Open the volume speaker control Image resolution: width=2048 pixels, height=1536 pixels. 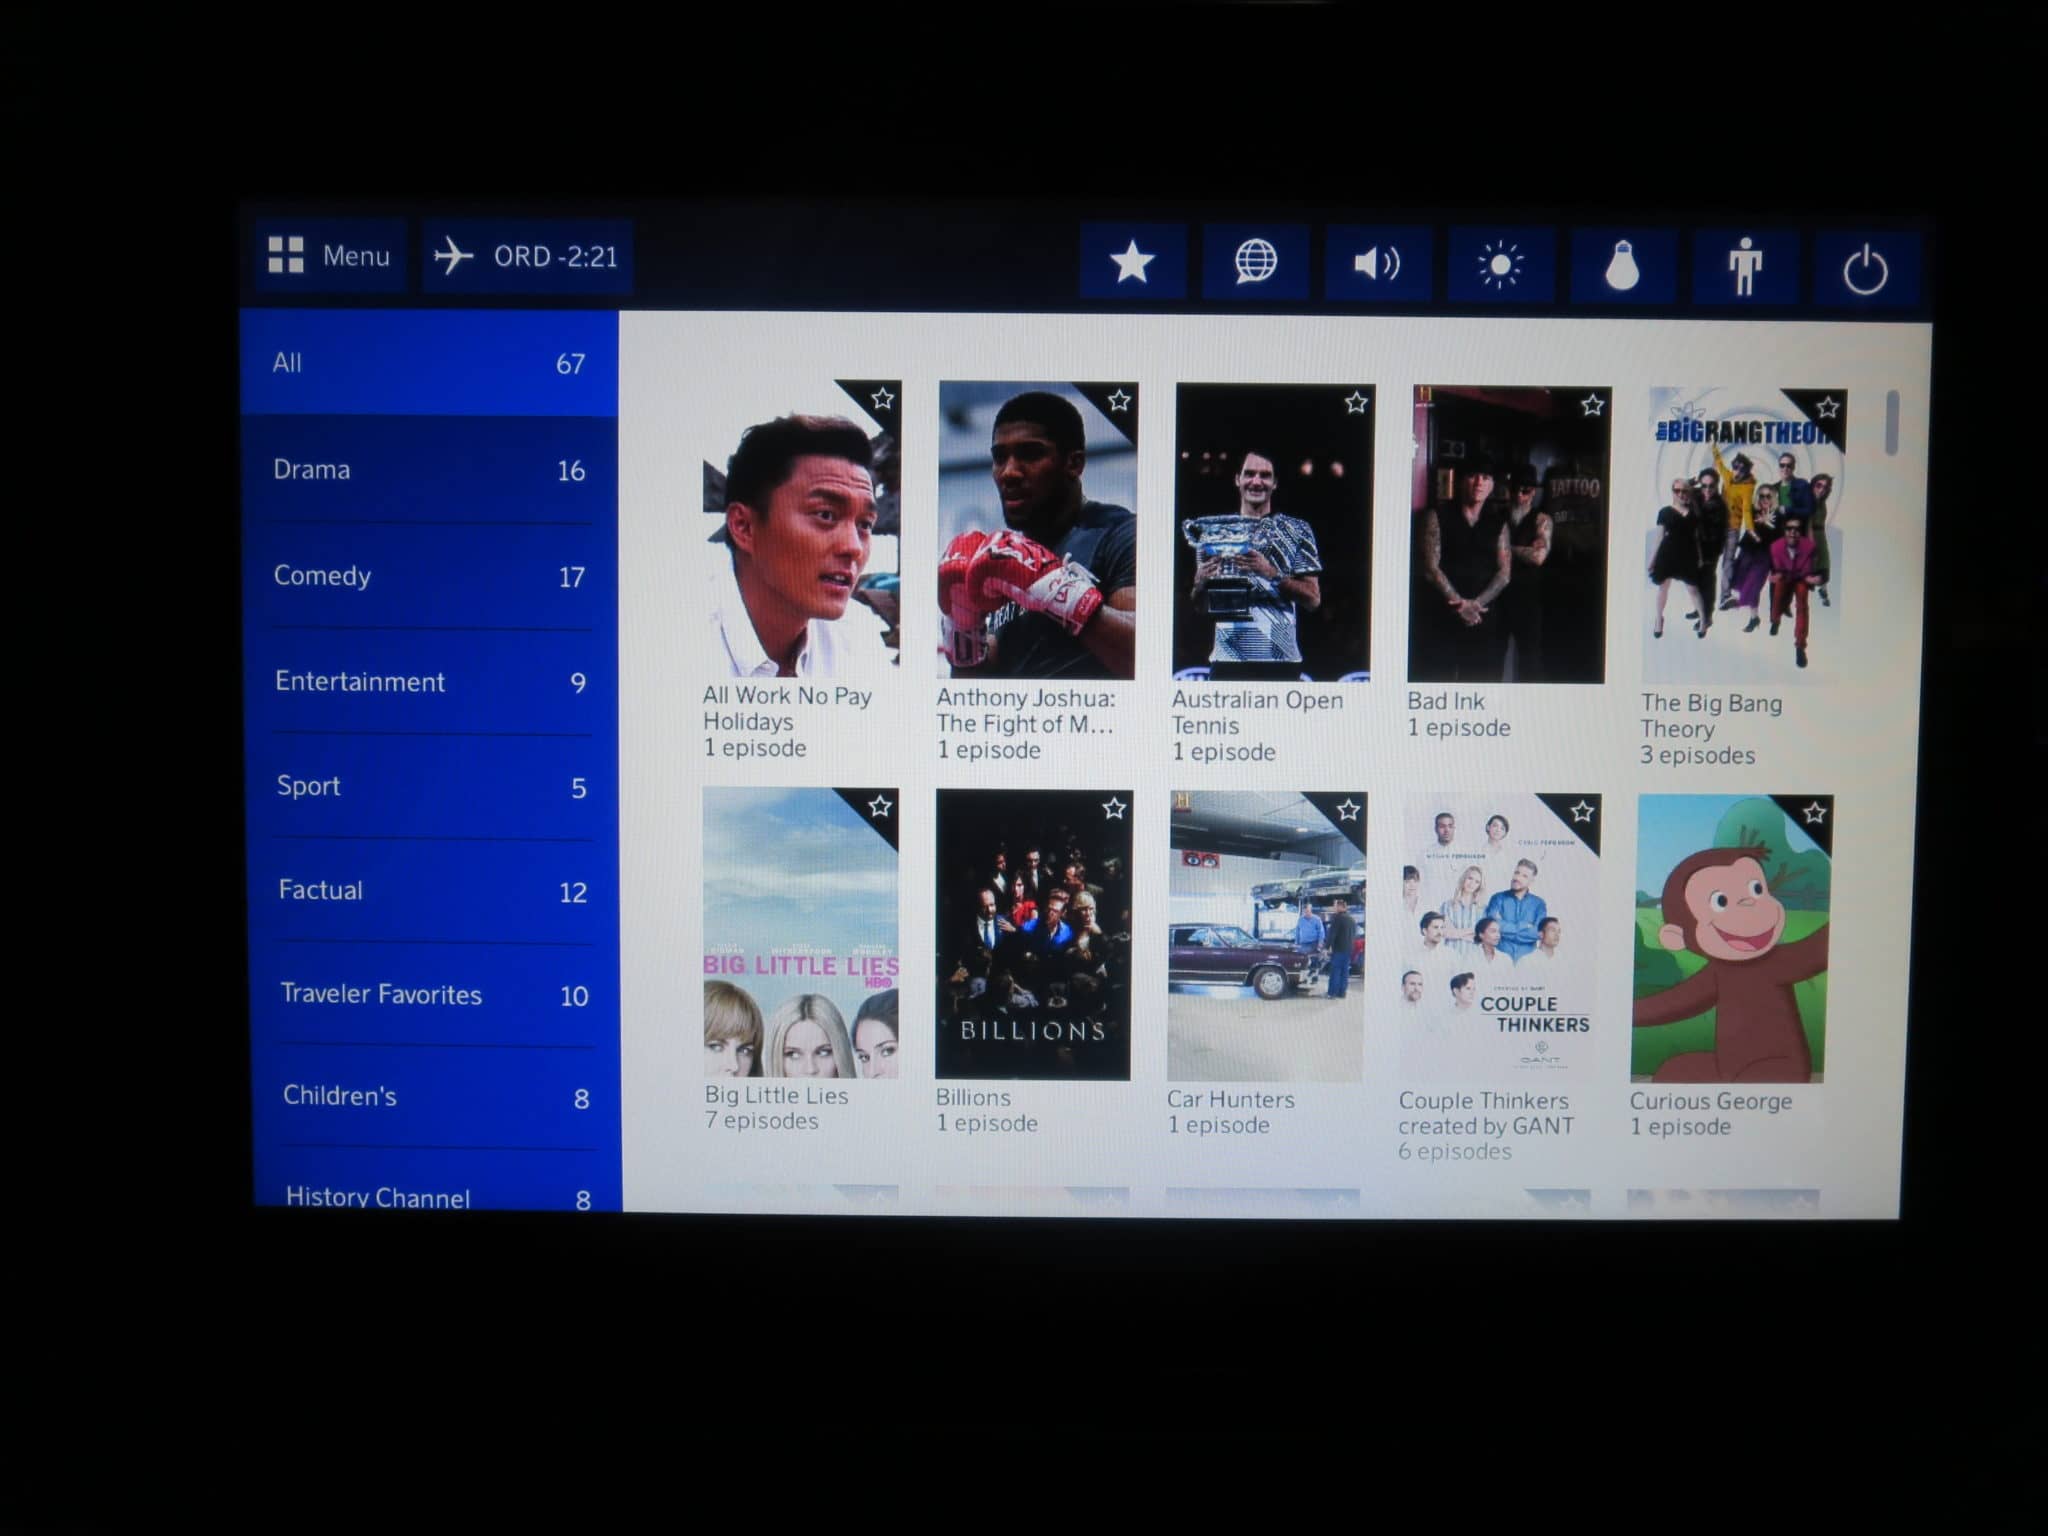click(1377, 264)
